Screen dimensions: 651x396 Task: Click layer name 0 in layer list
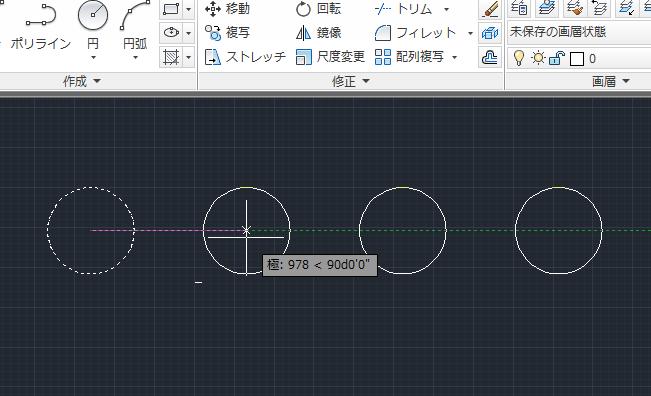click(592, 59)
